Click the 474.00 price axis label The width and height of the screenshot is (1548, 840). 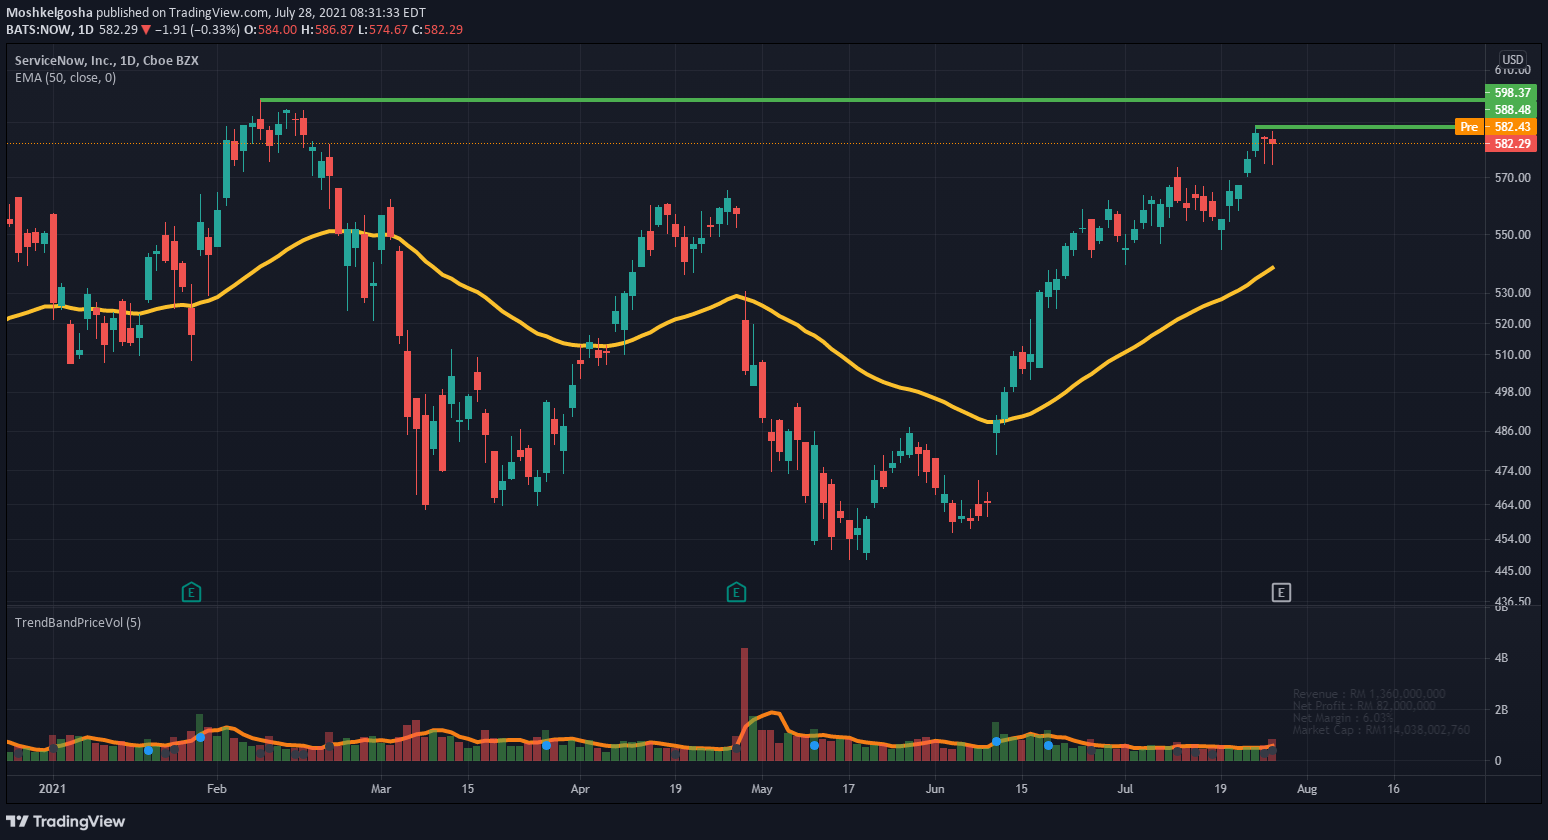[1512, 471]
